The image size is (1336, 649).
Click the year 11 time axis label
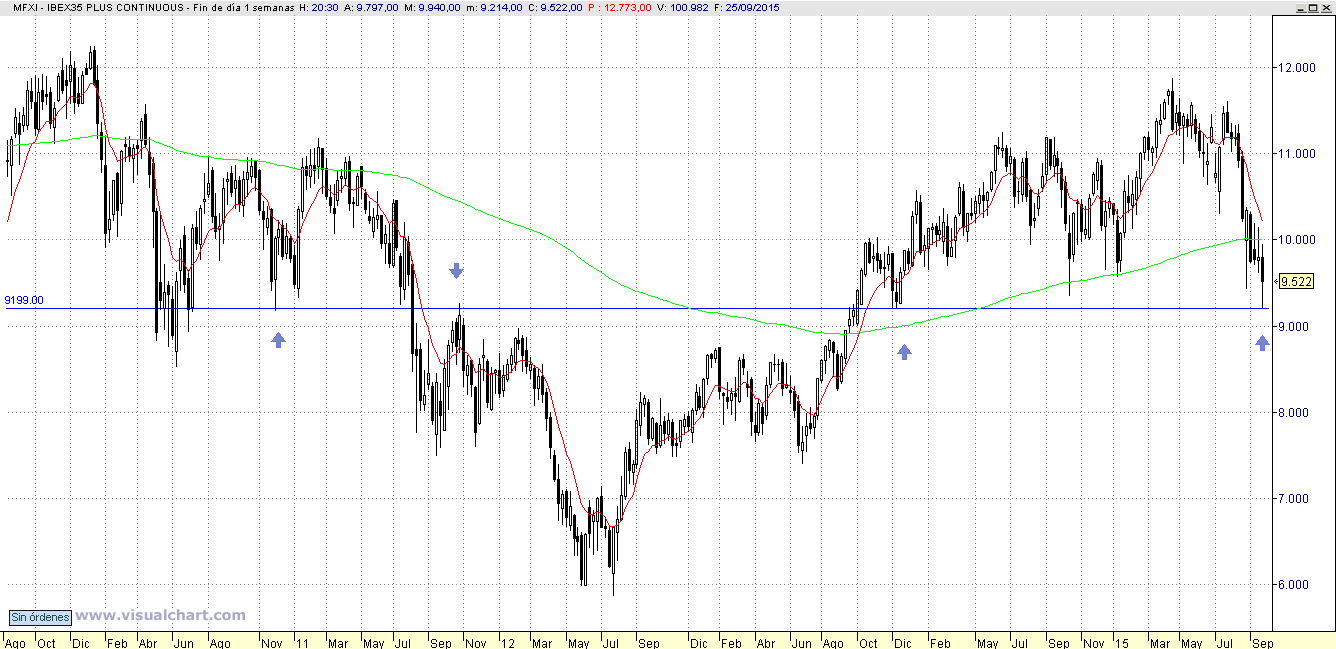(x=303, y=643)
